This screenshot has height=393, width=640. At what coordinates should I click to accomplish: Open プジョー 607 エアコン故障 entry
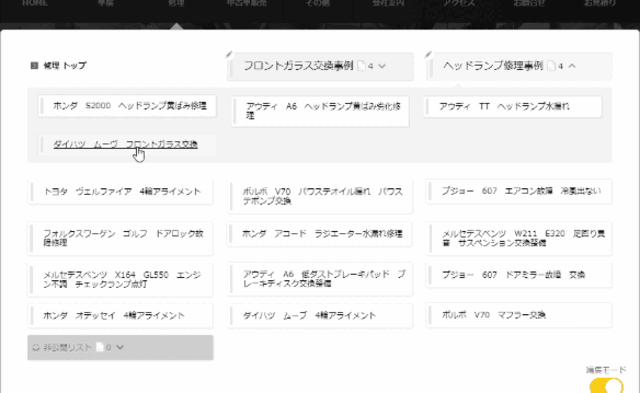coord(519,191)
